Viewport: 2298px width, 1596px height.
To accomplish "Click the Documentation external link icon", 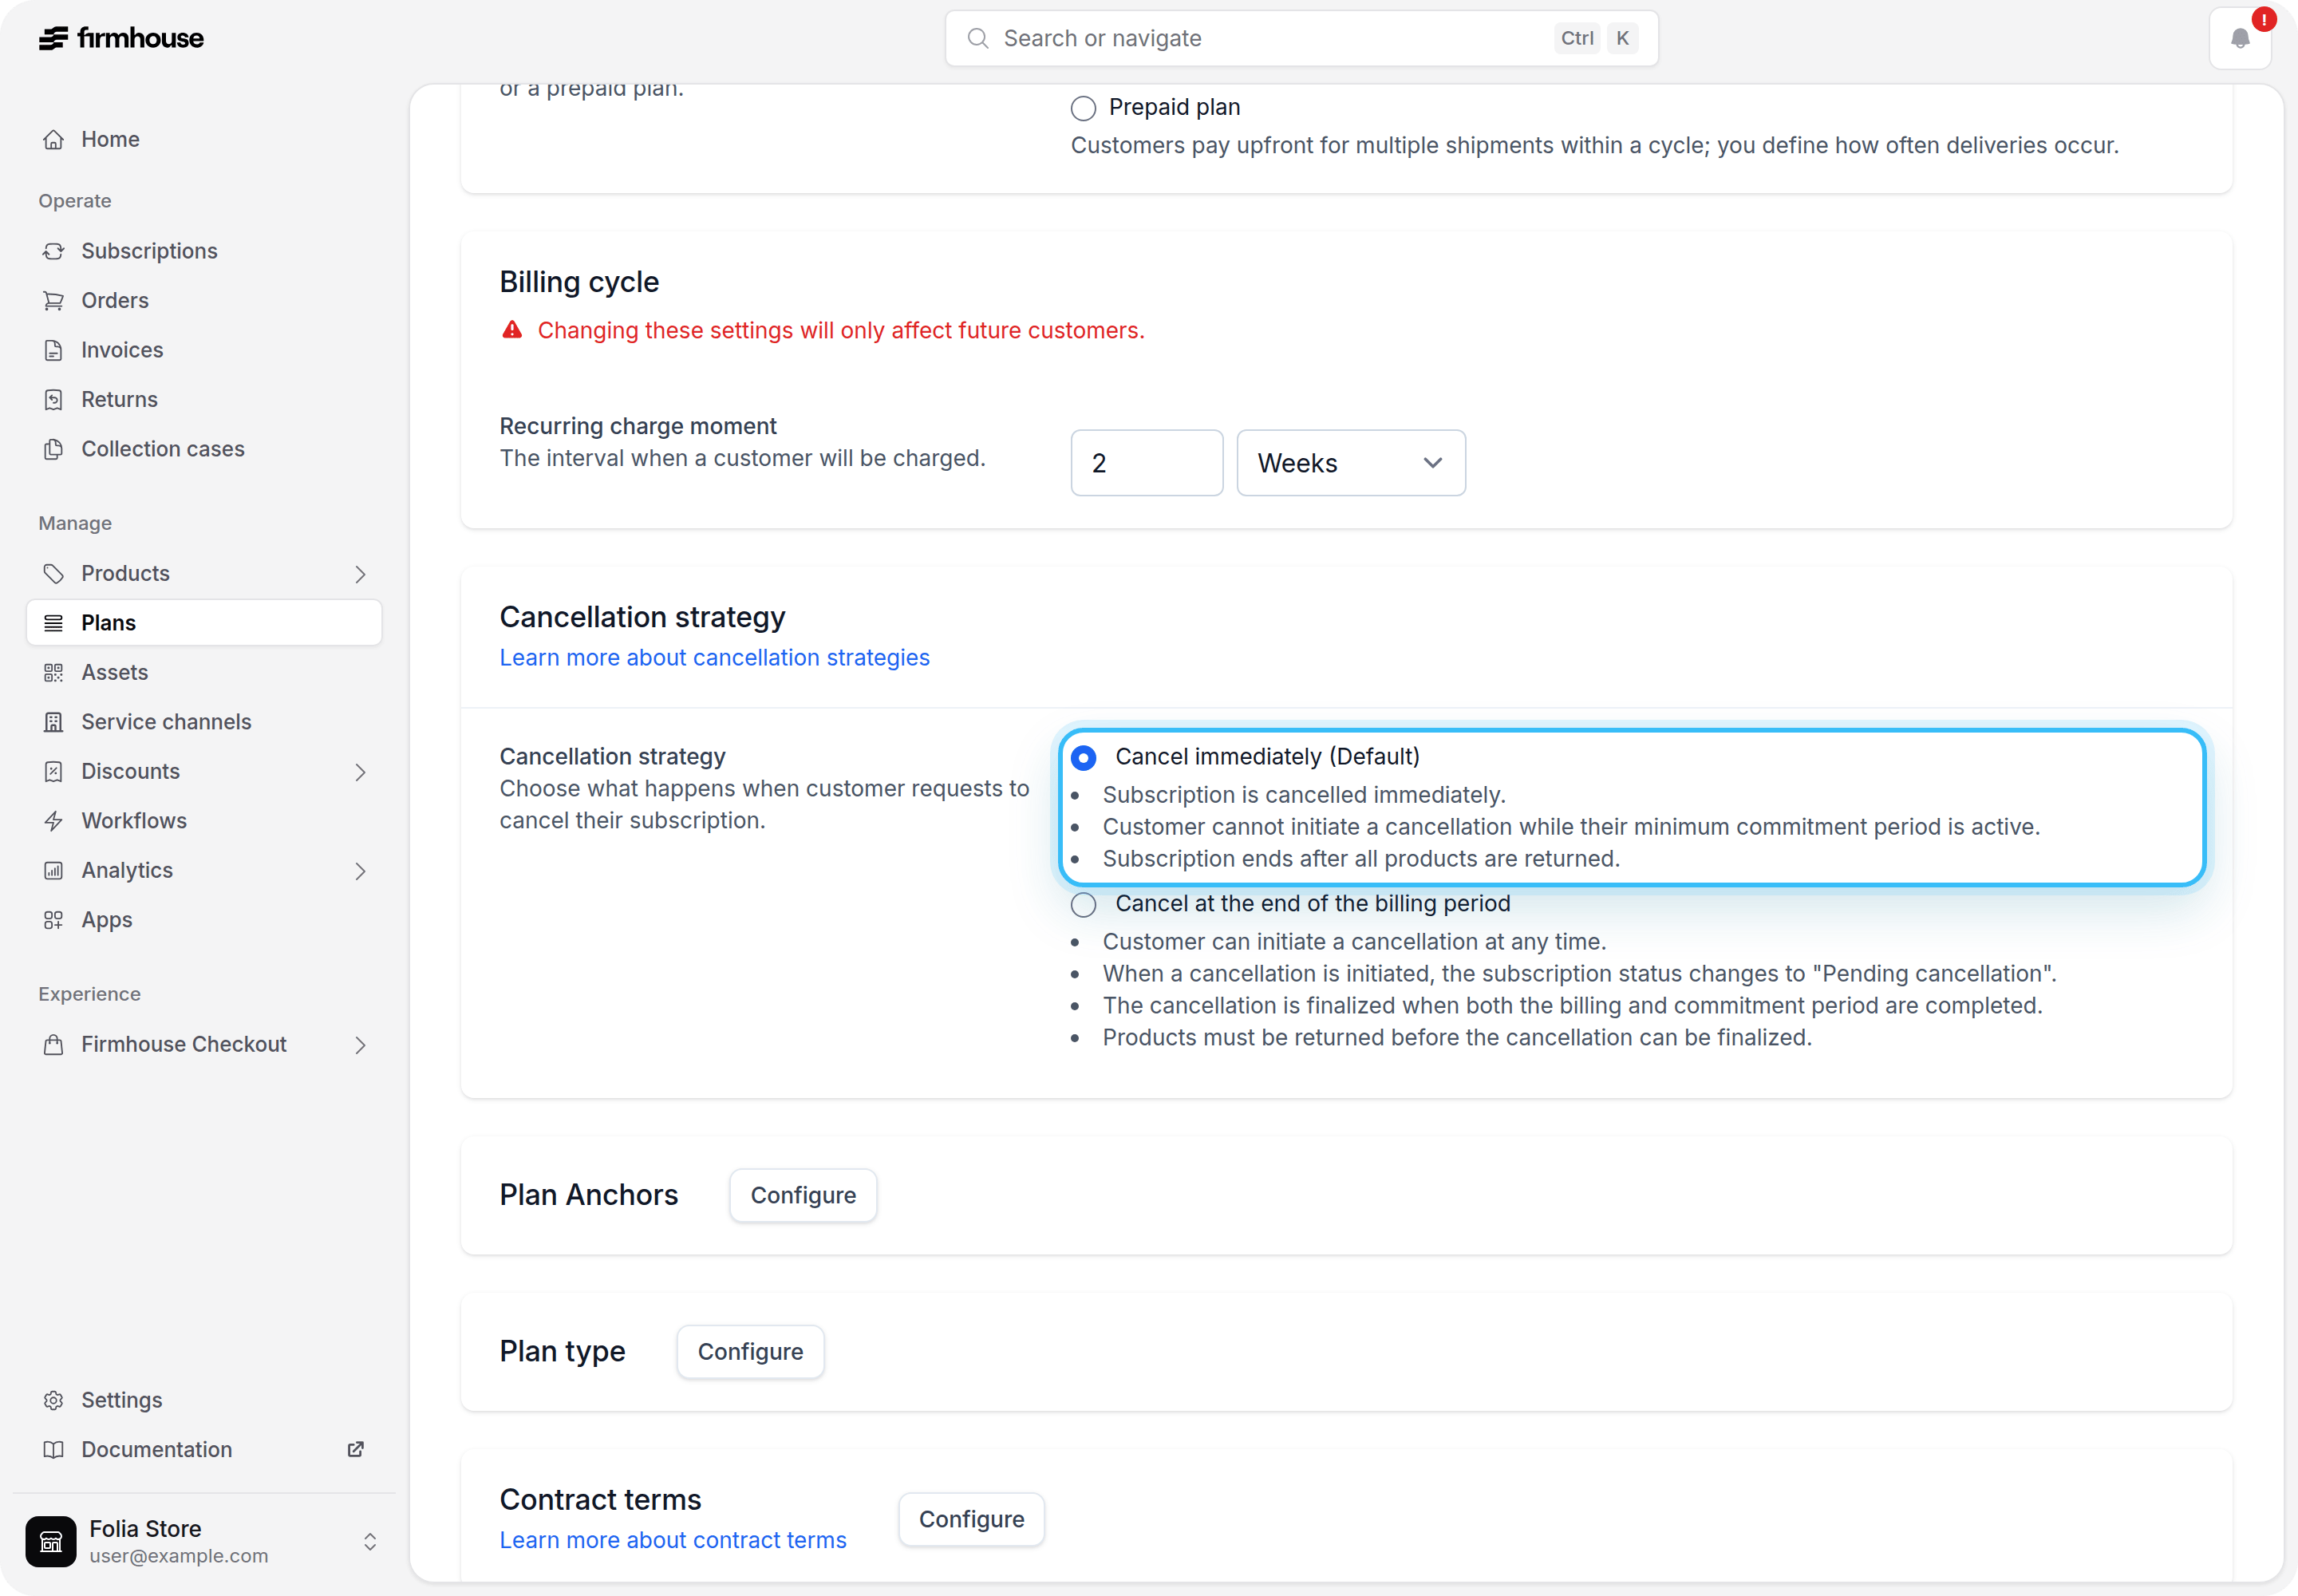I will tap(355, 1449).
